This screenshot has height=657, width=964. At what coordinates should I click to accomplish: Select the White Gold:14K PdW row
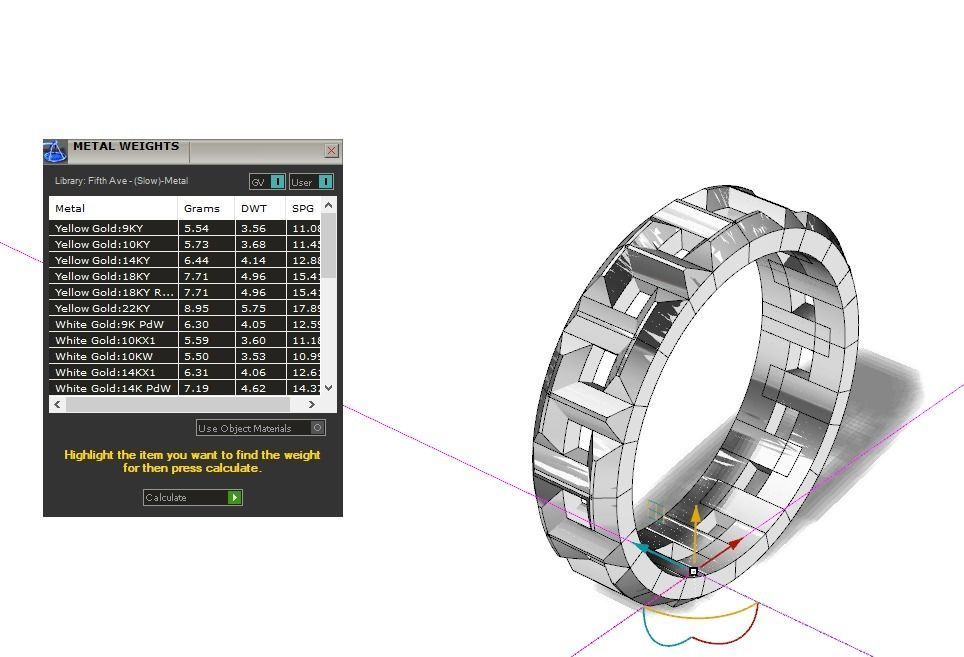point(184,388)
